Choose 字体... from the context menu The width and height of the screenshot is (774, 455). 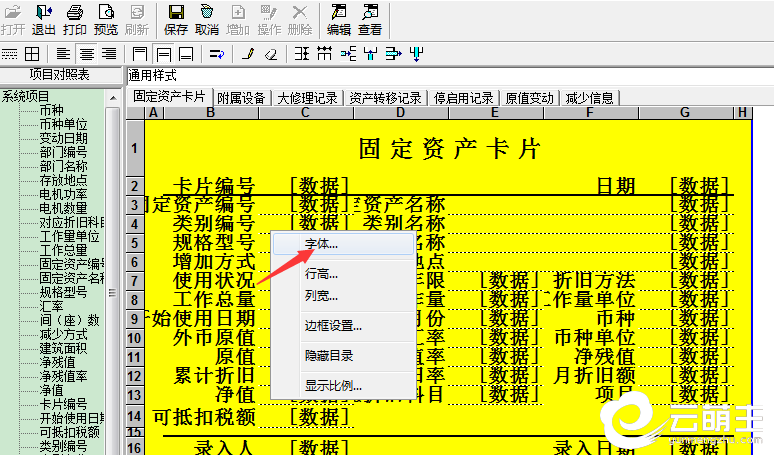[x=321, y=243]
